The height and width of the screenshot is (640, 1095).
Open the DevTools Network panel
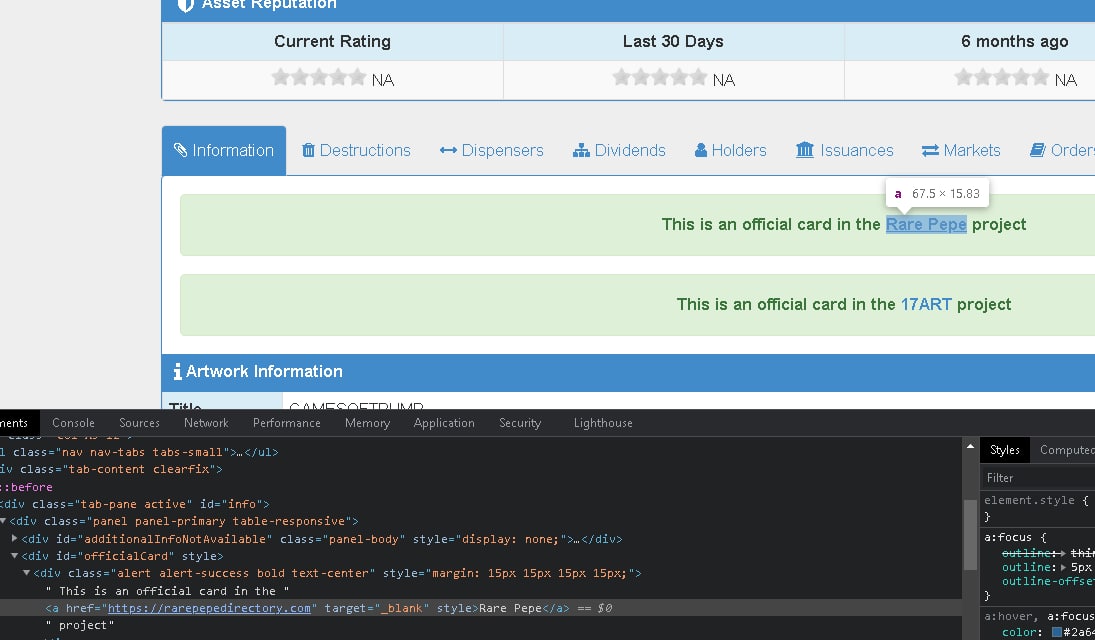(206, 423)
